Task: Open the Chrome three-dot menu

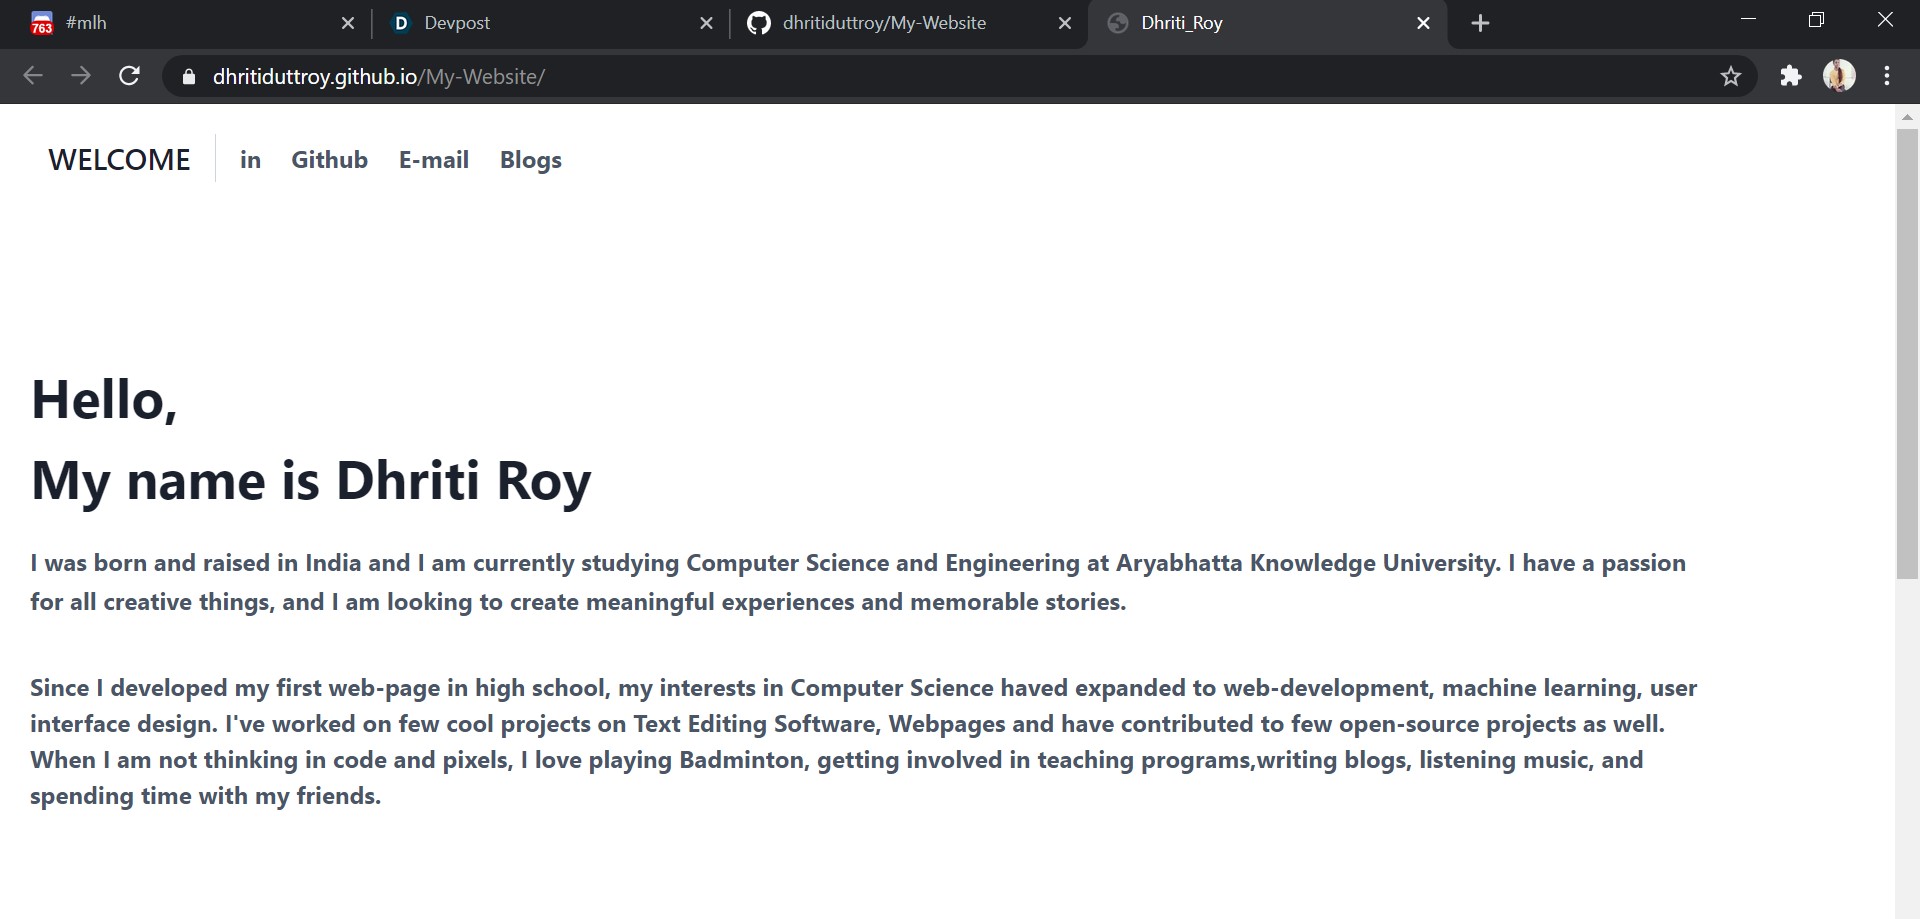Action: point(1887,76)
